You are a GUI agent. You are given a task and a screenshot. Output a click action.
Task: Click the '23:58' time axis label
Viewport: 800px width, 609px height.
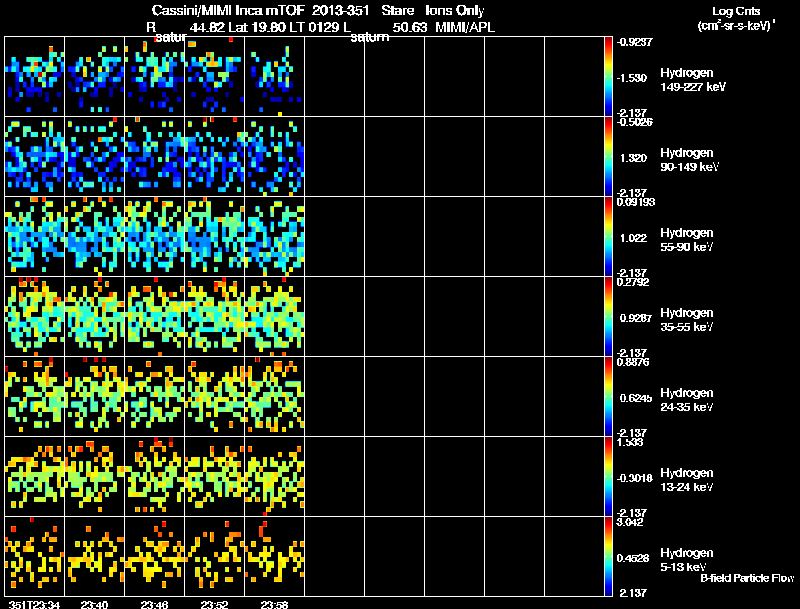tap(274, 604)
